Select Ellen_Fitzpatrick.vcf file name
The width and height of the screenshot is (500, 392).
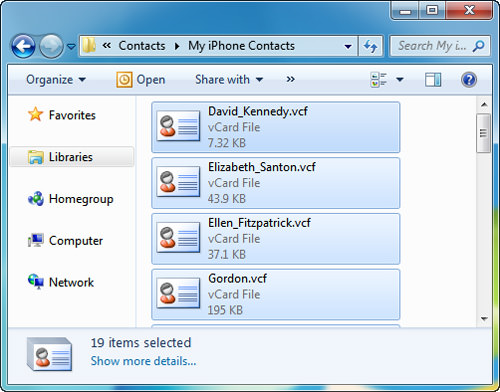click(x=259, y=223)
